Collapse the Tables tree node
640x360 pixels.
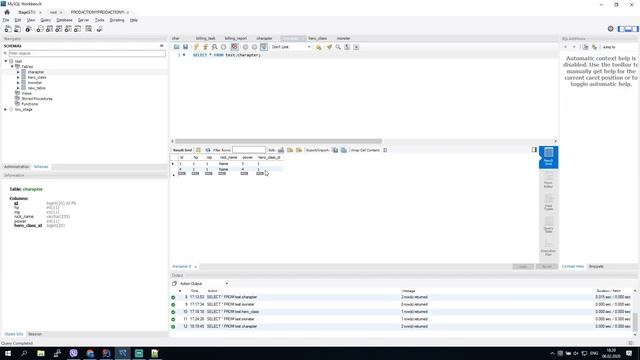[12, 67]
